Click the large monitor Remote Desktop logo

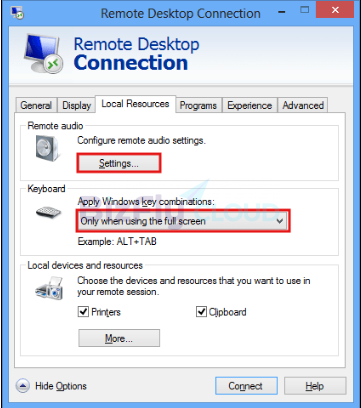pos(43,53)
